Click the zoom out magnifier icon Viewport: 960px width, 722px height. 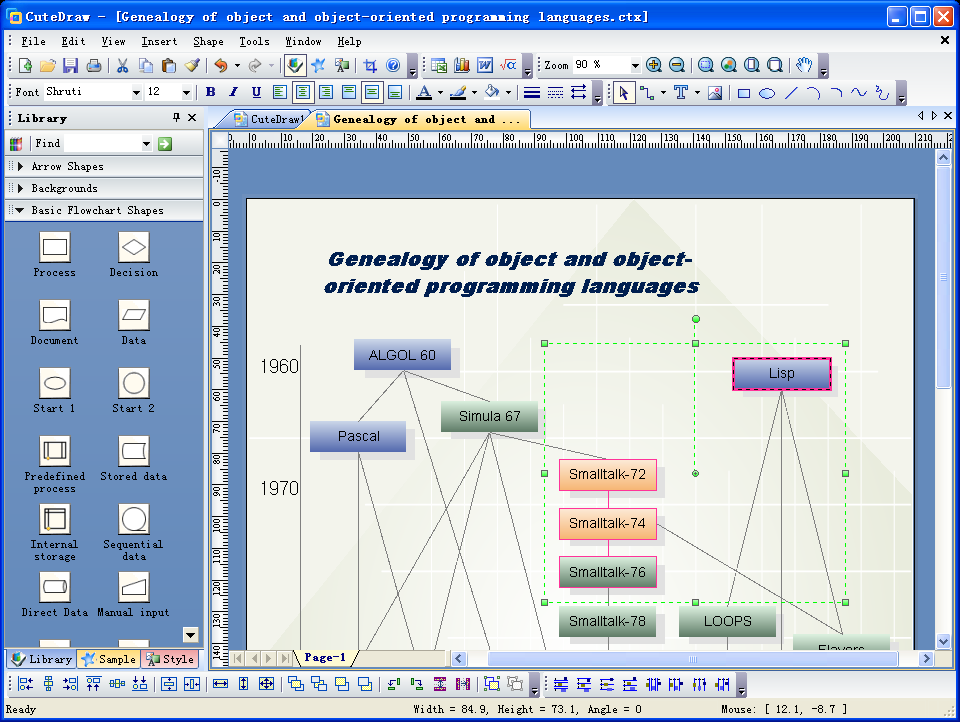(x=677, y=65)
